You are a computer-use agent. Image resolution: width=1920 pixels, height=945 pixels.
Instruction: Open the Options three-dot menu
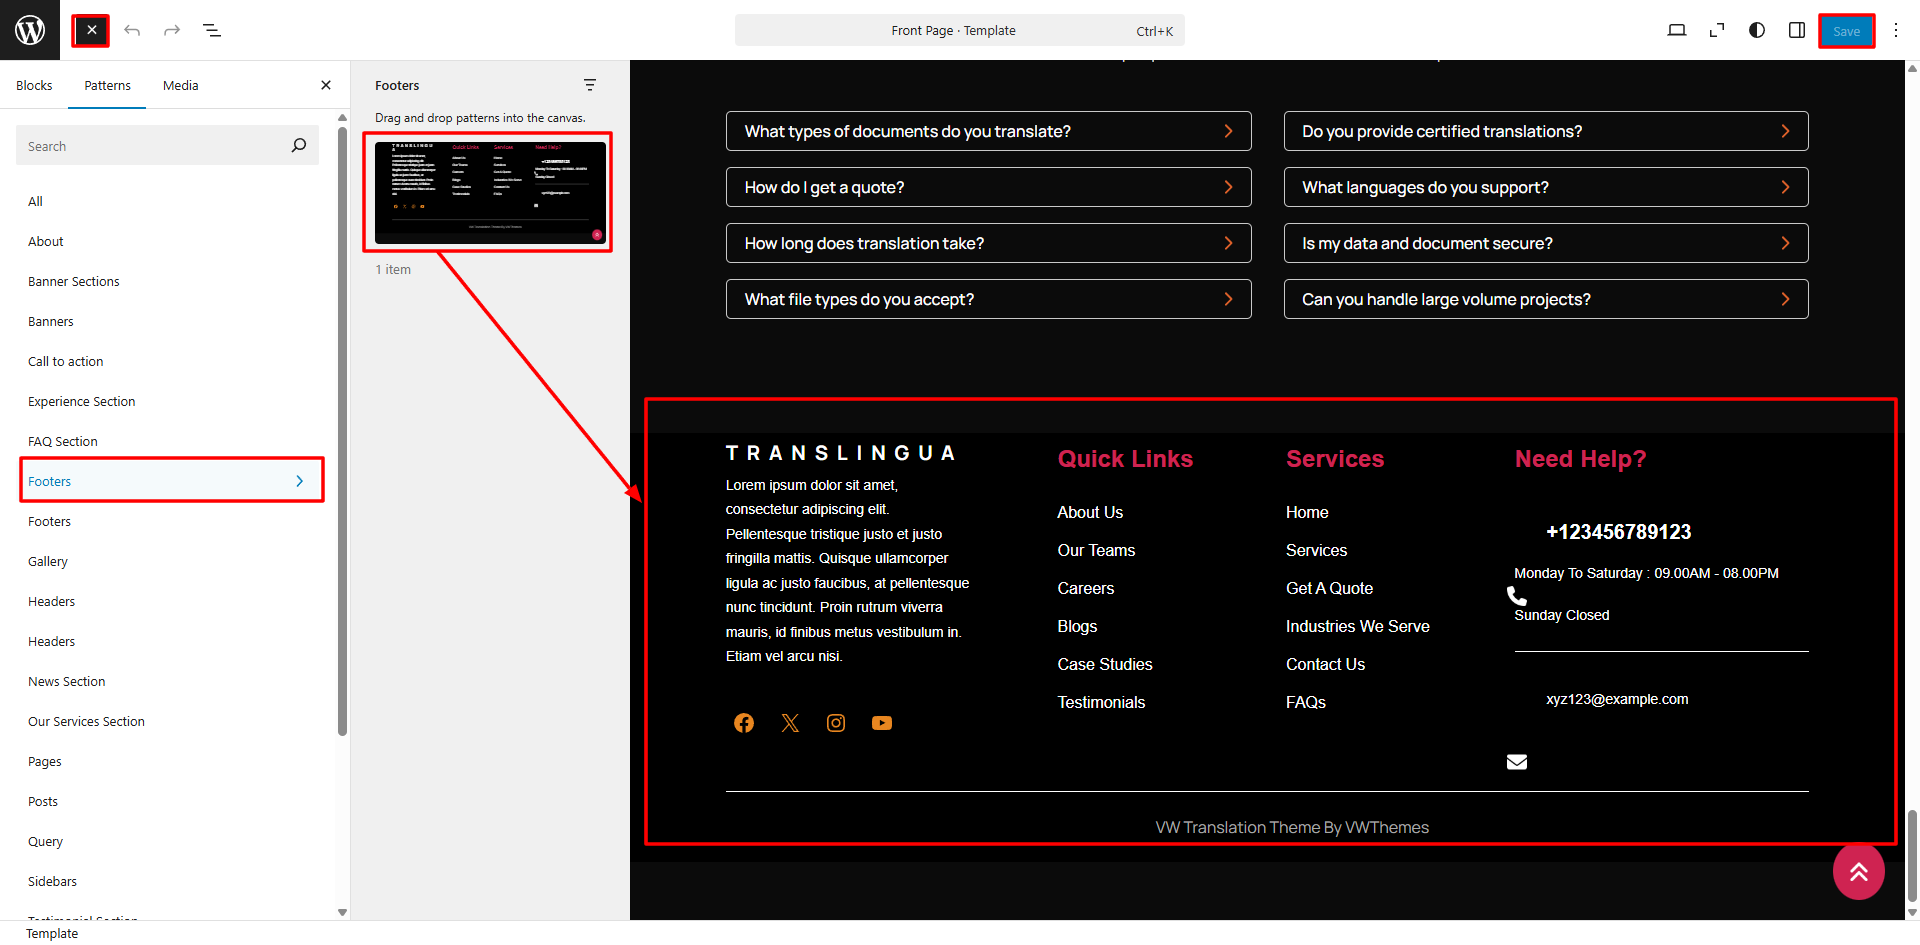1895,31
